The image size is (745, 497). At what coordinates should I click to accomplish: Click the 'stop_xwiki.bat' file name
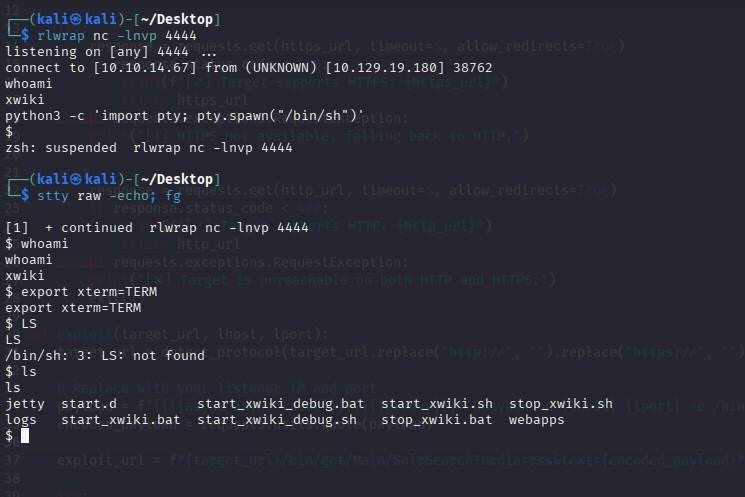click(437, 420)
